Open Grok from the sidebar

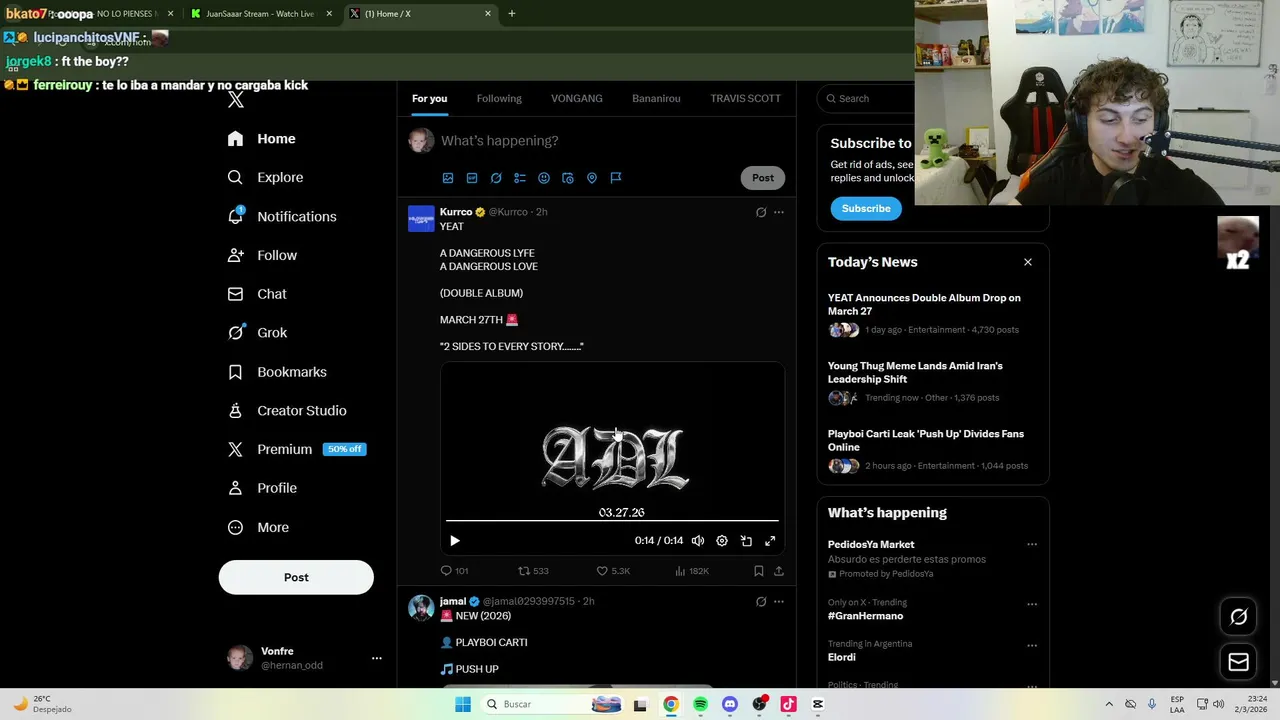[257, 333]
